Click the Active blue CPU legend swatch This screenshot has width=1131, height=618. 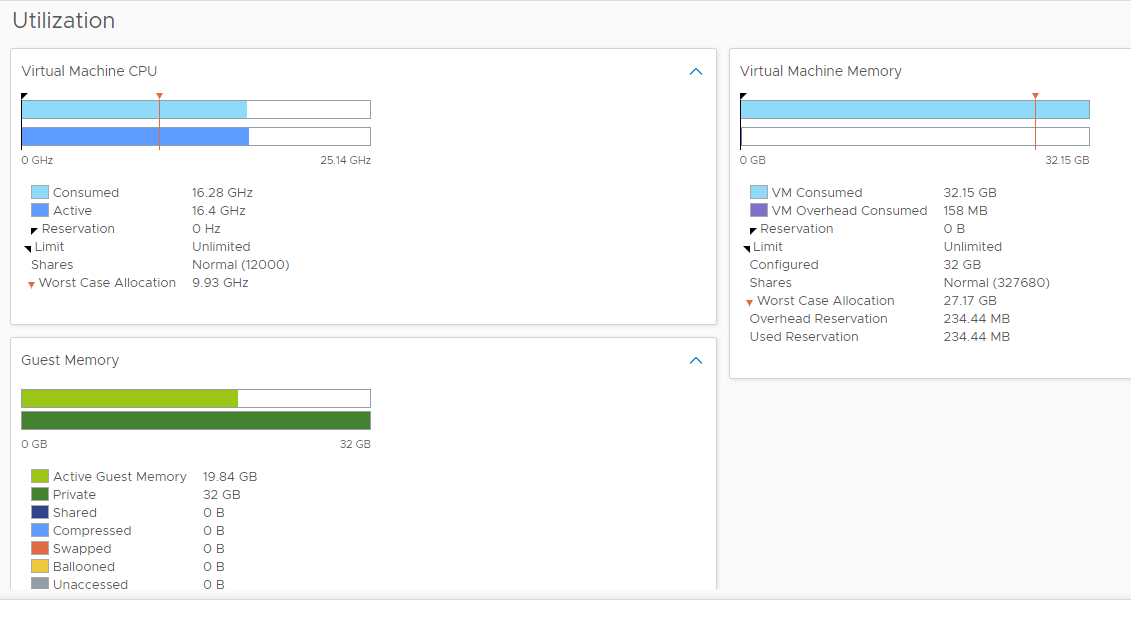[x=40, y=211]
